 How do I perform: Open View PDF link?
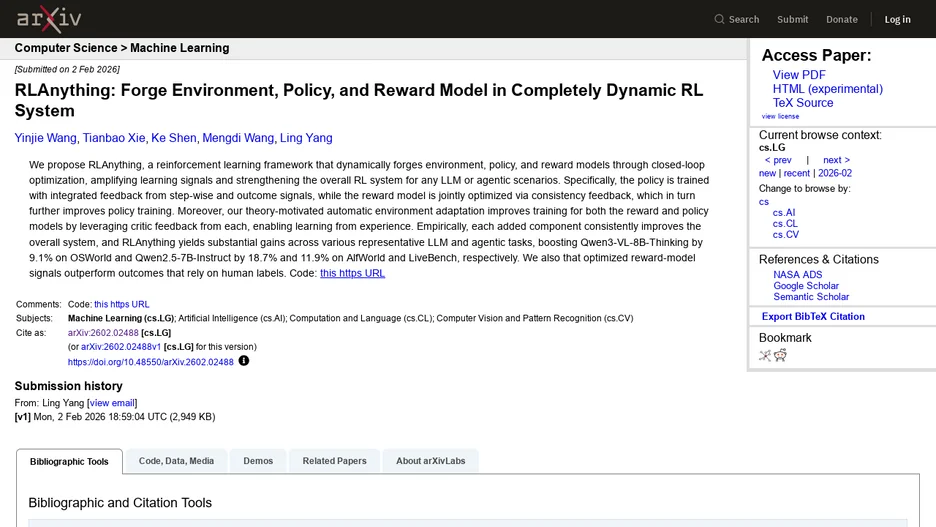click(799, 75)
